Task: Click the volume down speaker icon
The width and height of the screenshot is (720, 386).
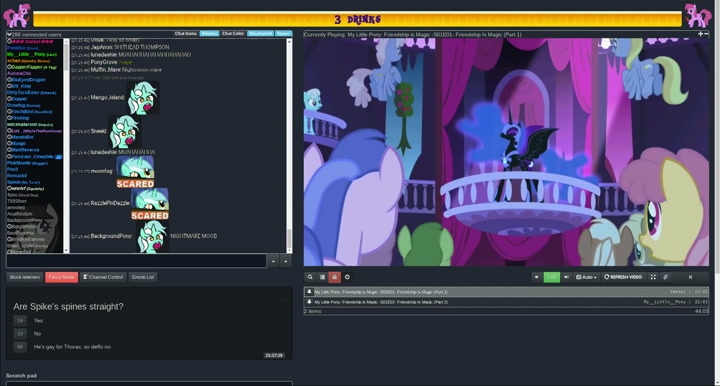Action: click(x=537, y=277)
